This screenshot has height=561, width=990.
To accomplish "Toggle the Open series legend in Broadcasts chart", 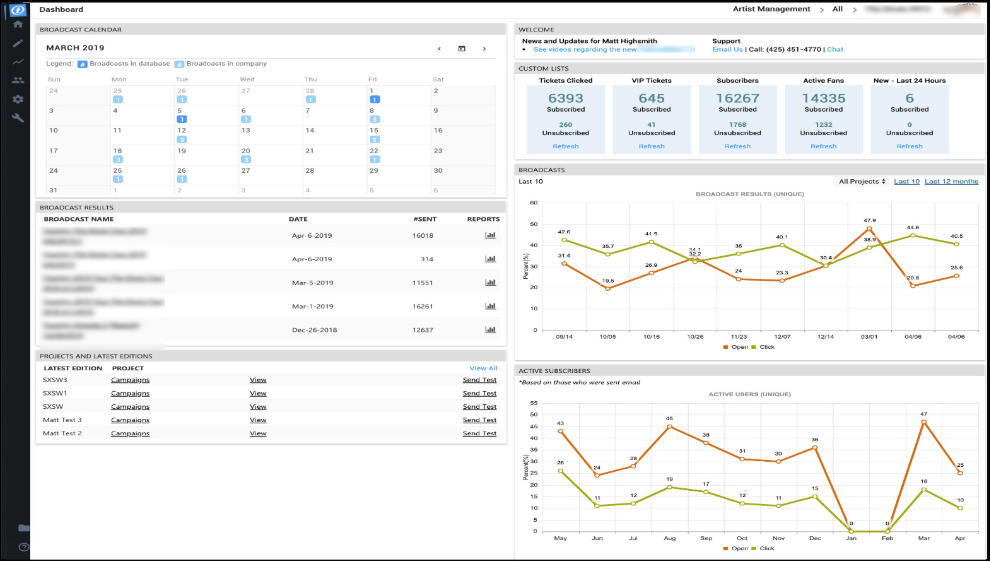I will pyautogui.click(x=735, y=347).
